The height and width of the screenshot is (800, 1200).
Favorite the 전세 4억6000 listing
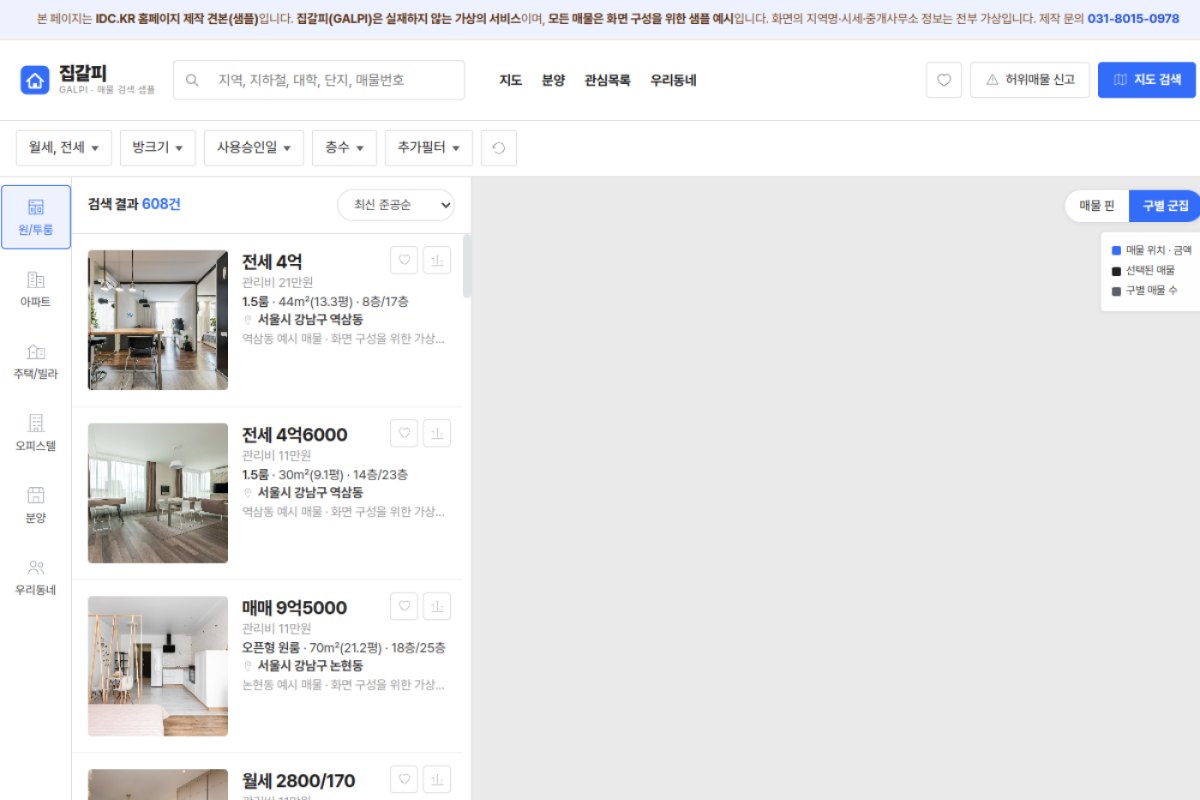[404, 433]
